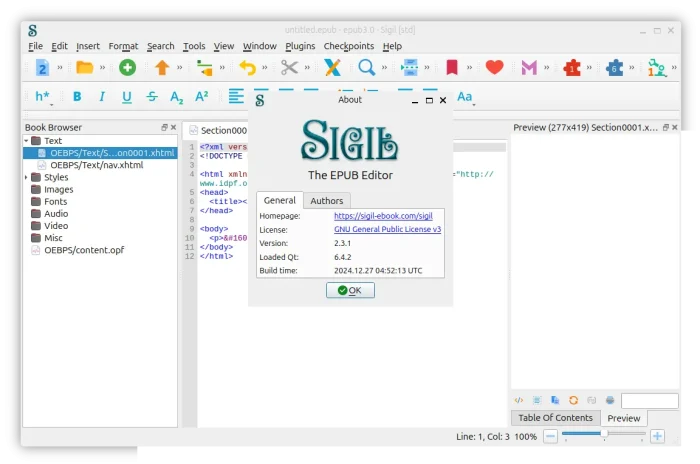The image size is (700, 464).
Task: Expand overflow chevron after scissors icon
Action: pos(307,68)
